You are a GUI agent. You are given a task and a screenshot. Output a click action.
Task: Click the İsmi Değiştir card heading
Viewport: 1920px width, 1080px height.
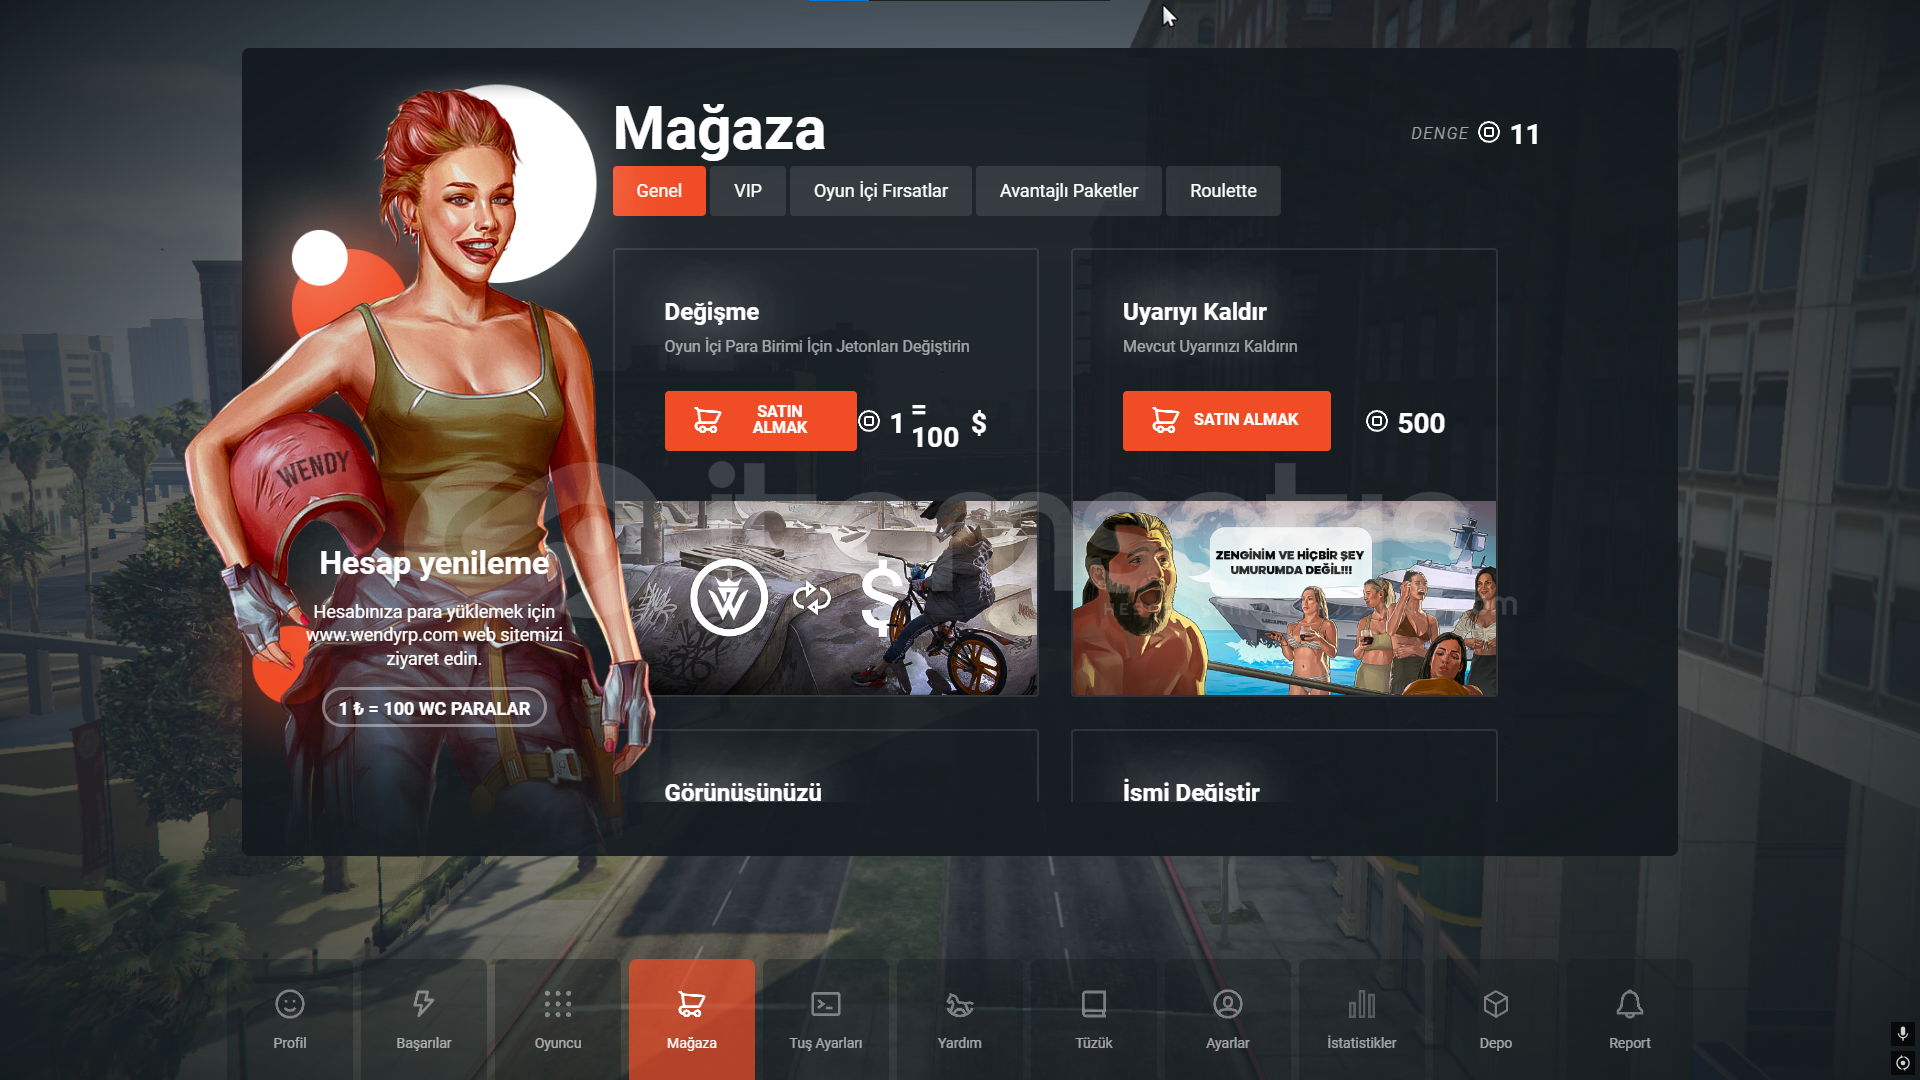click(x=1191, y=792)
